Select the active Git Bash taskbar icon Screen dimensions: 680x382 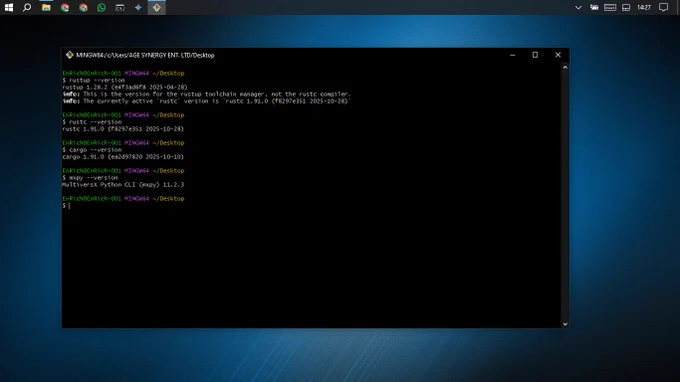click(x=157, y=7)
